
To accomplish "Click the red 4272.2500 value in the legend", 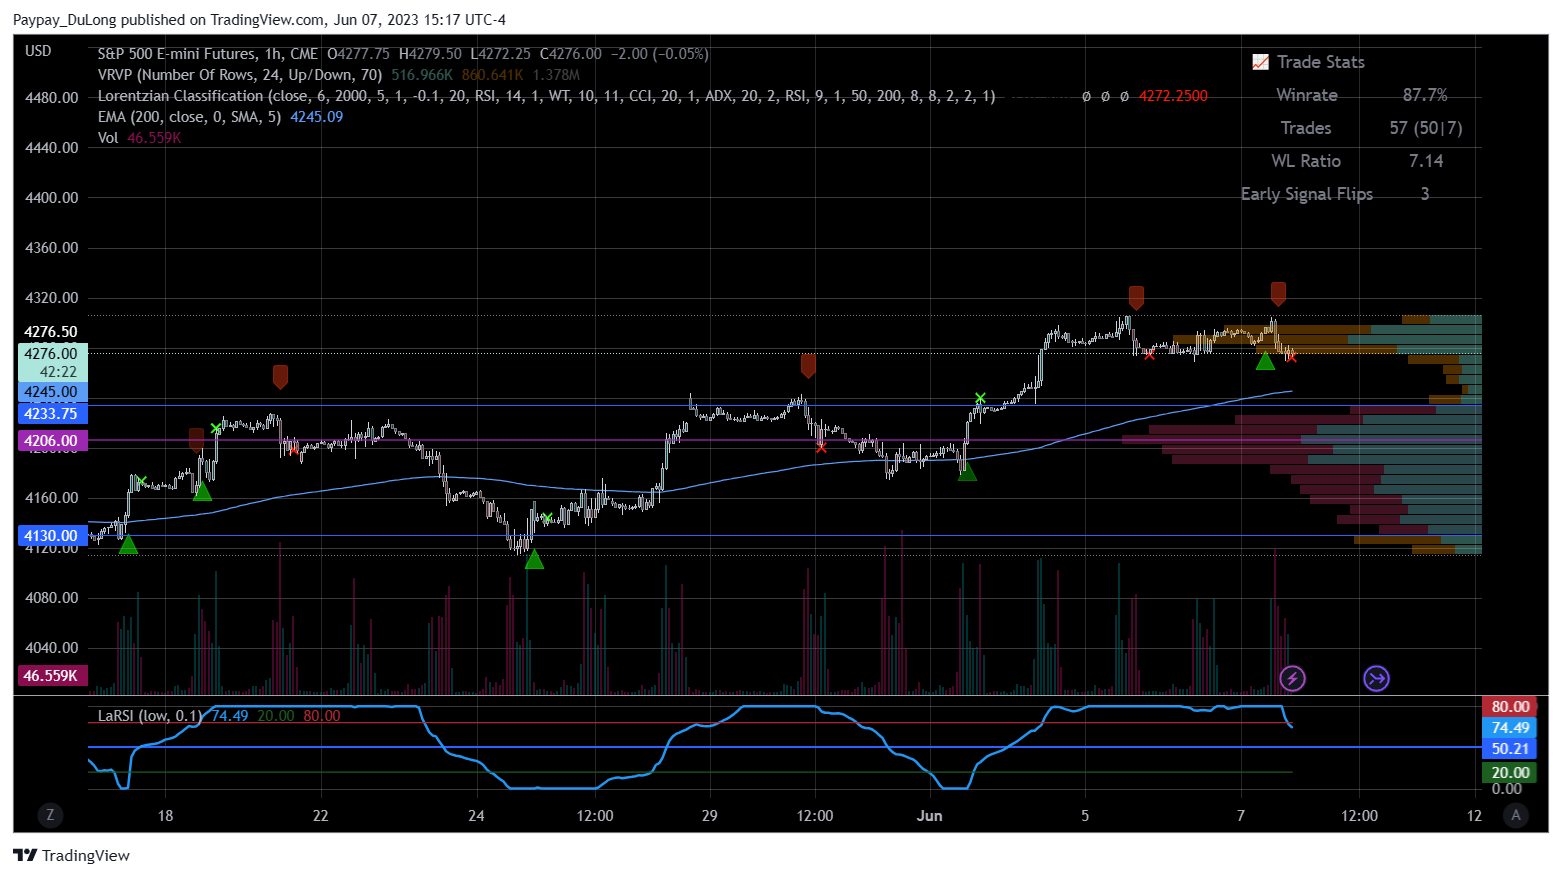I will [1173, 96].
